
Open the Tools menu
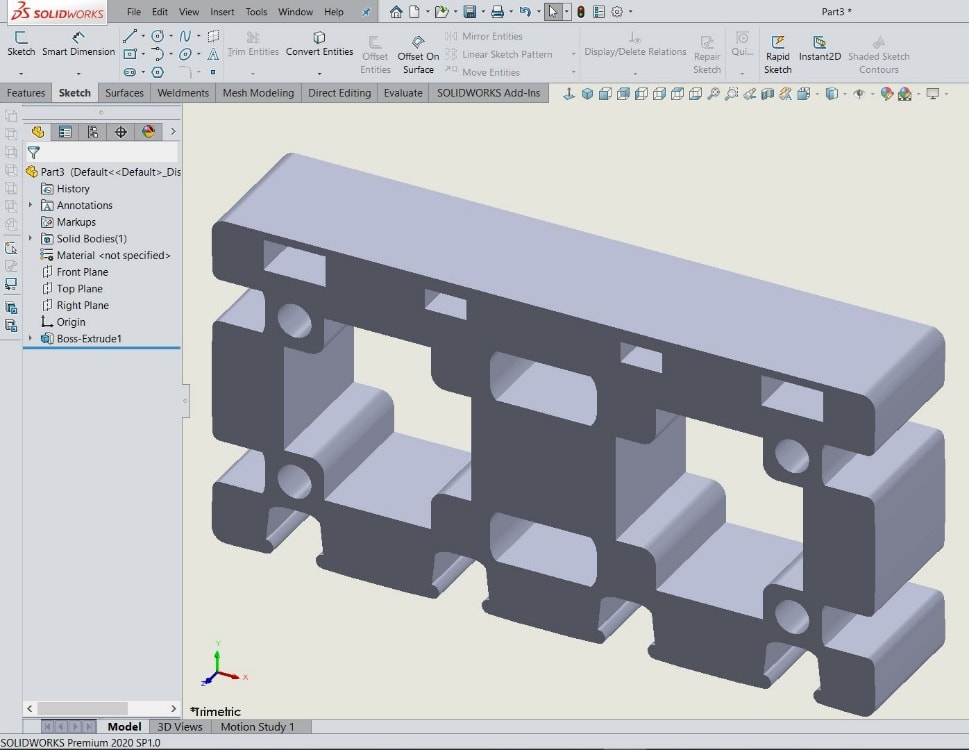tap(256, 12)
